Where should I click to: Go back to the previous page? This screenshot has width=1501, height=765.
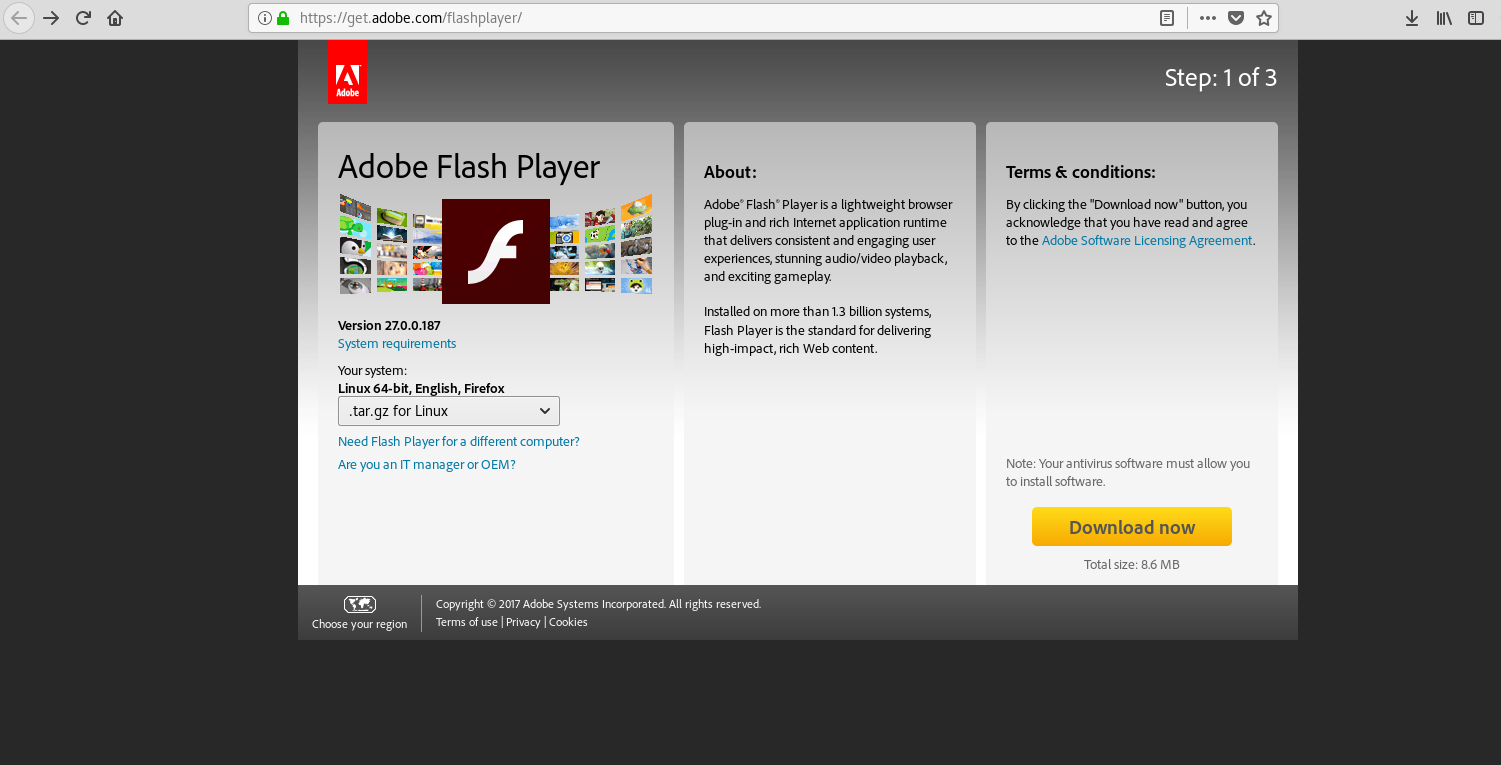(19, 18)
